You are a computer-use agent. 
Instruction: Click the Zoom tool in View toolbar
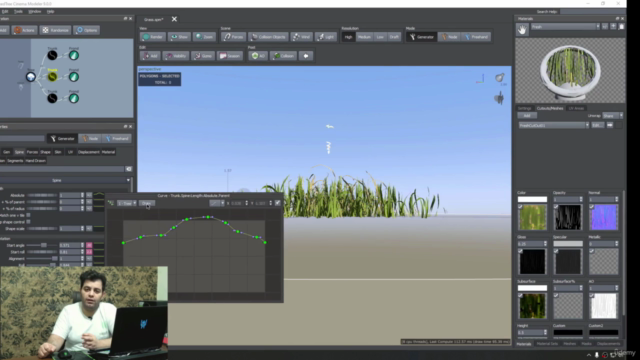204,37
